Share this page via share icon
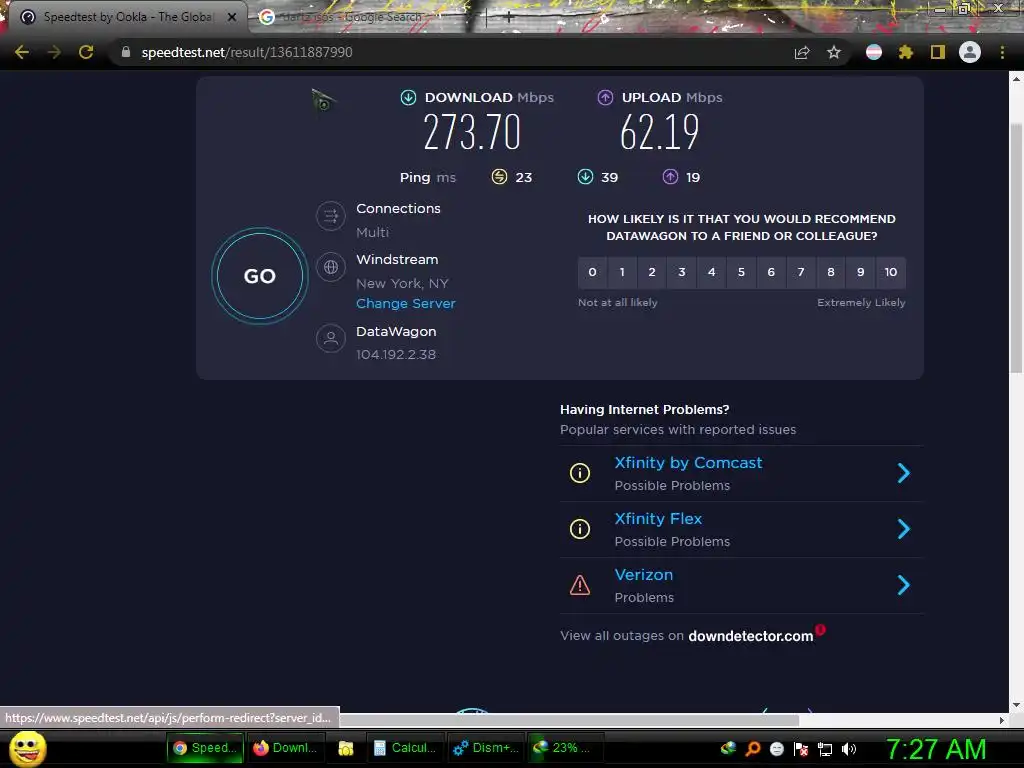The image size is (1024, 768). pyautogui.click(x=802, y=52)
